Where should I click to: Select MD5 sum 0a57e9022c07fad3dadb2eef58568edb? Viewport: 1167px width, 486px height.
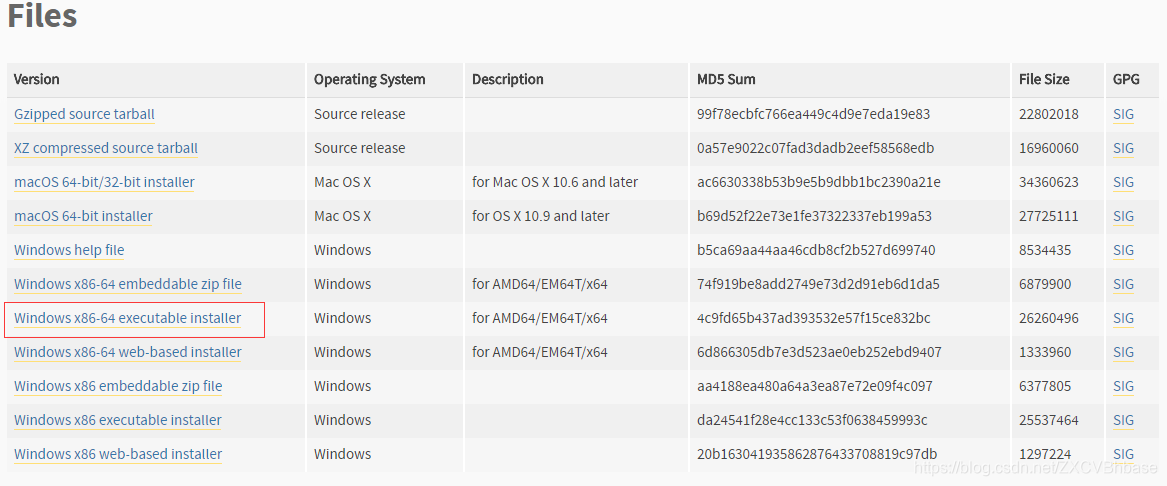[x=816, y=148]
